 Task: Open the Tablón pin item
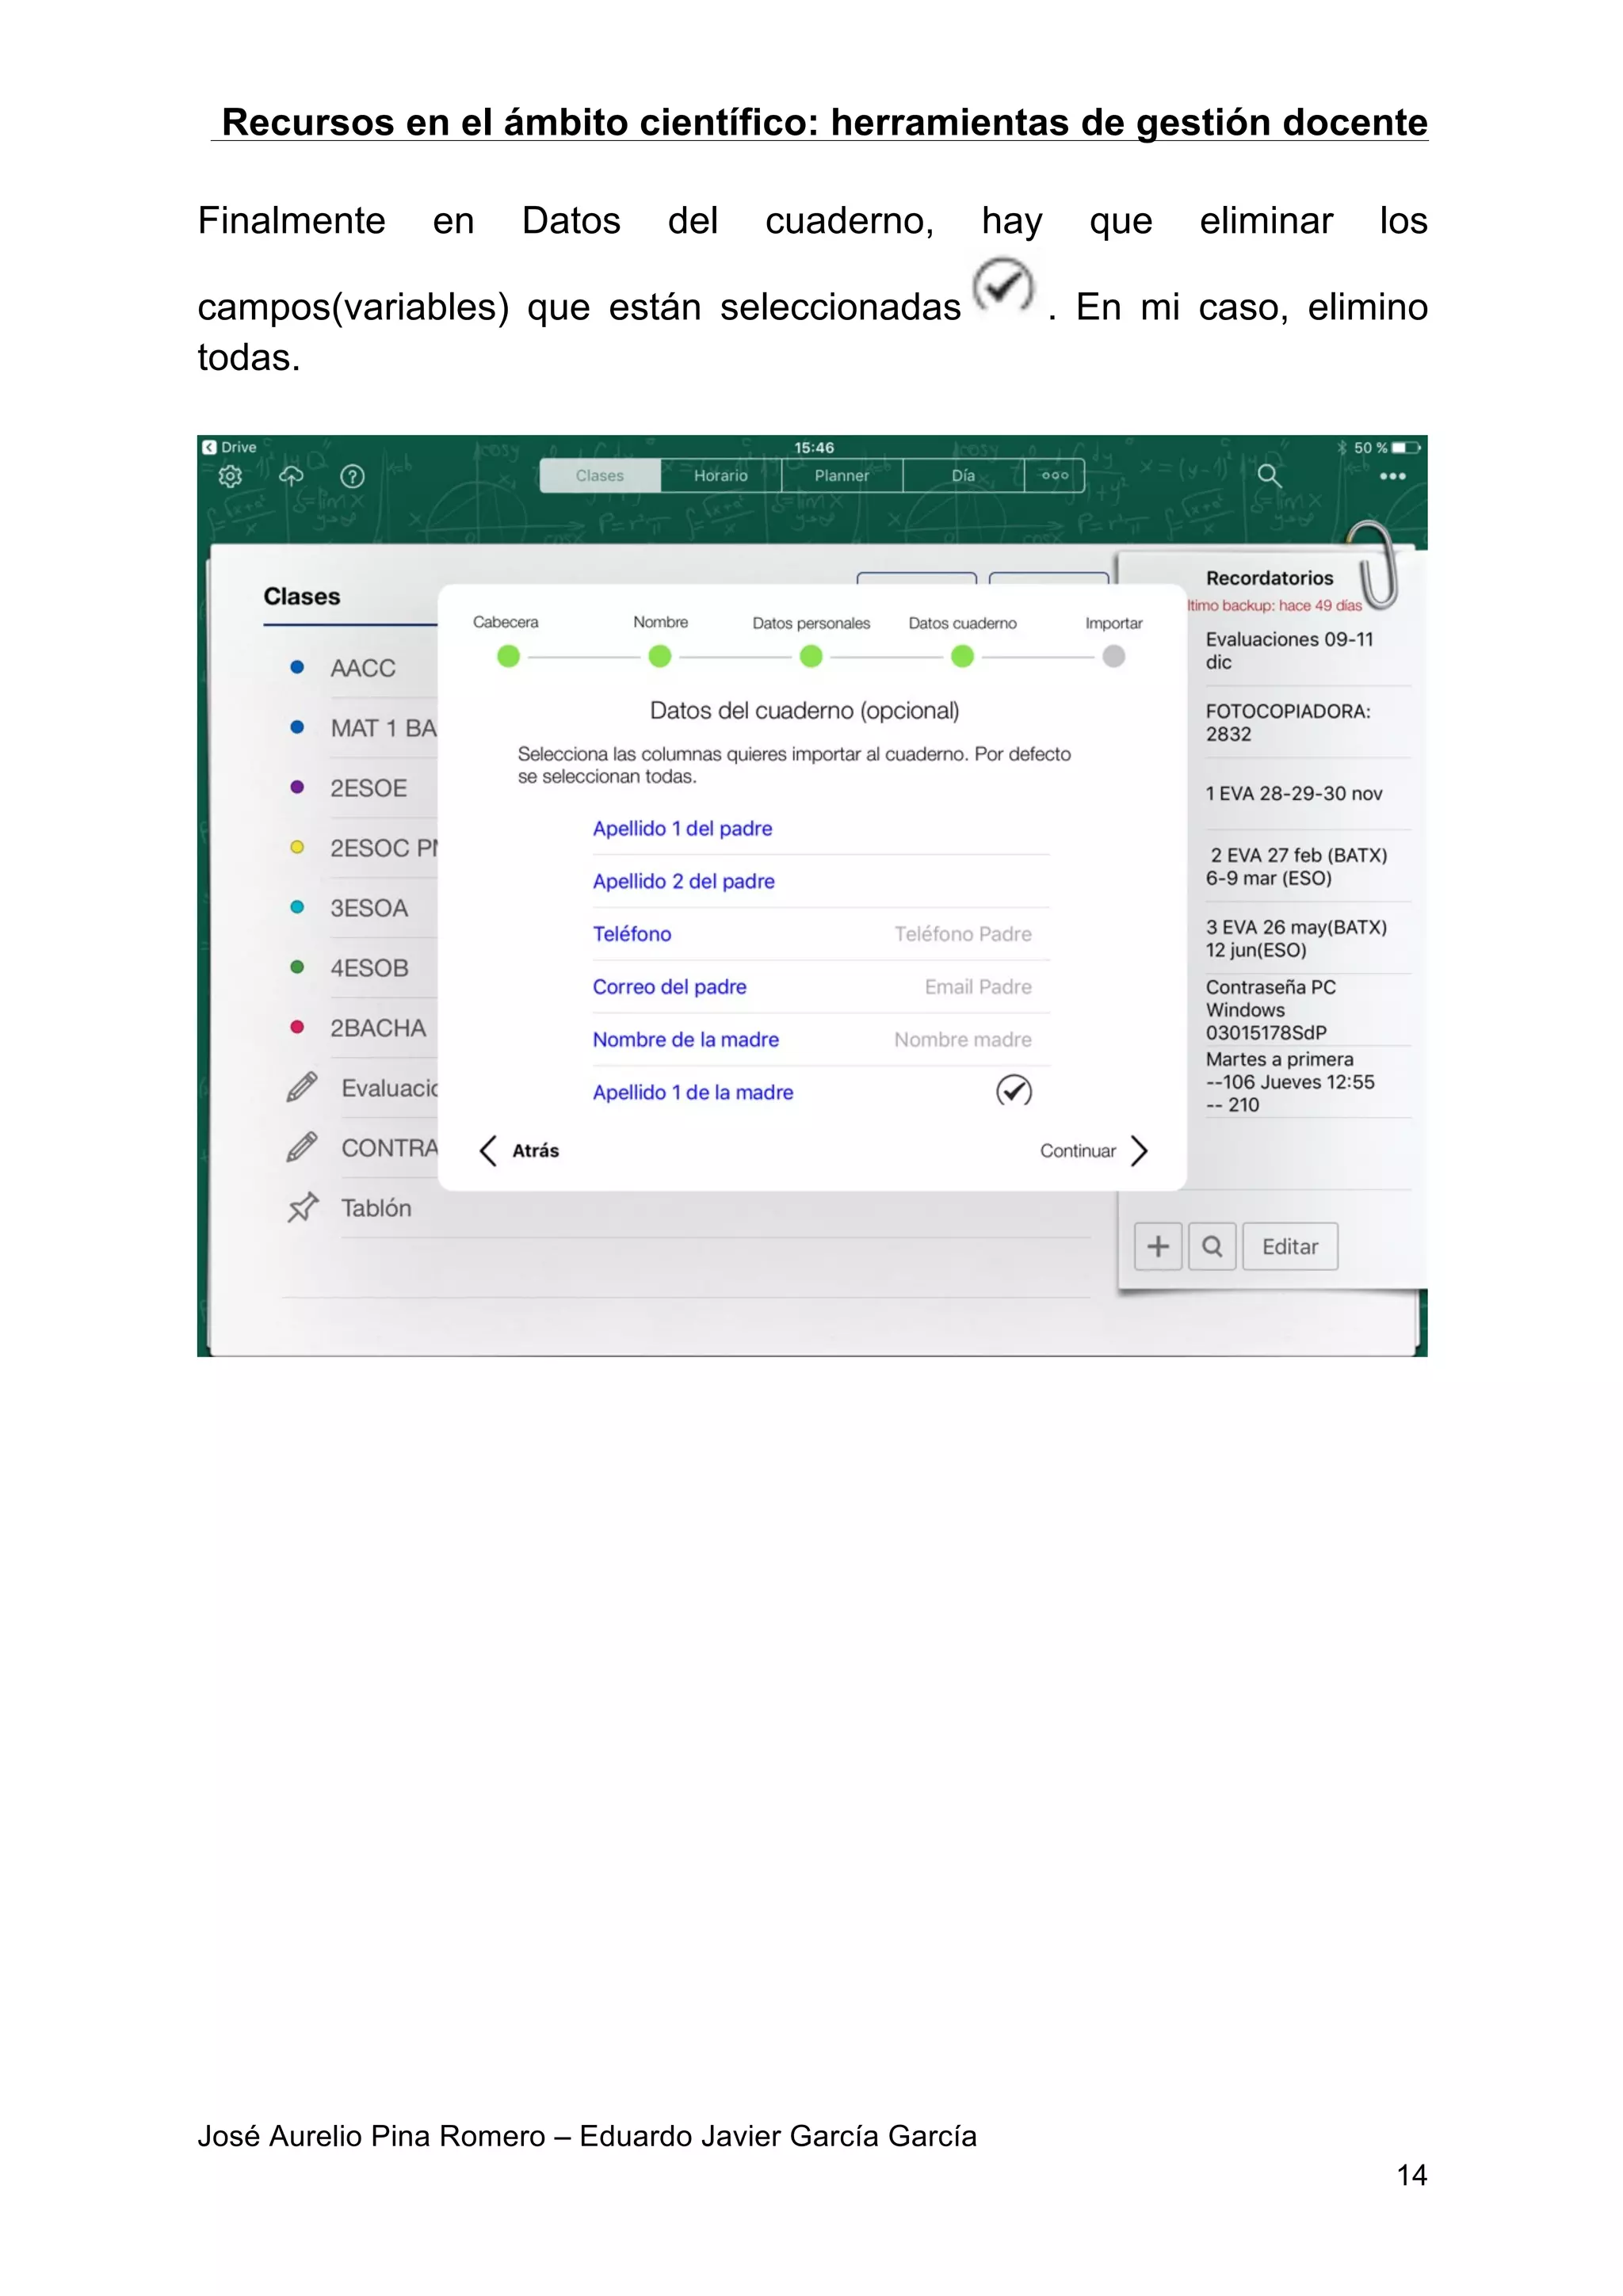click(x=375, y=1208)
